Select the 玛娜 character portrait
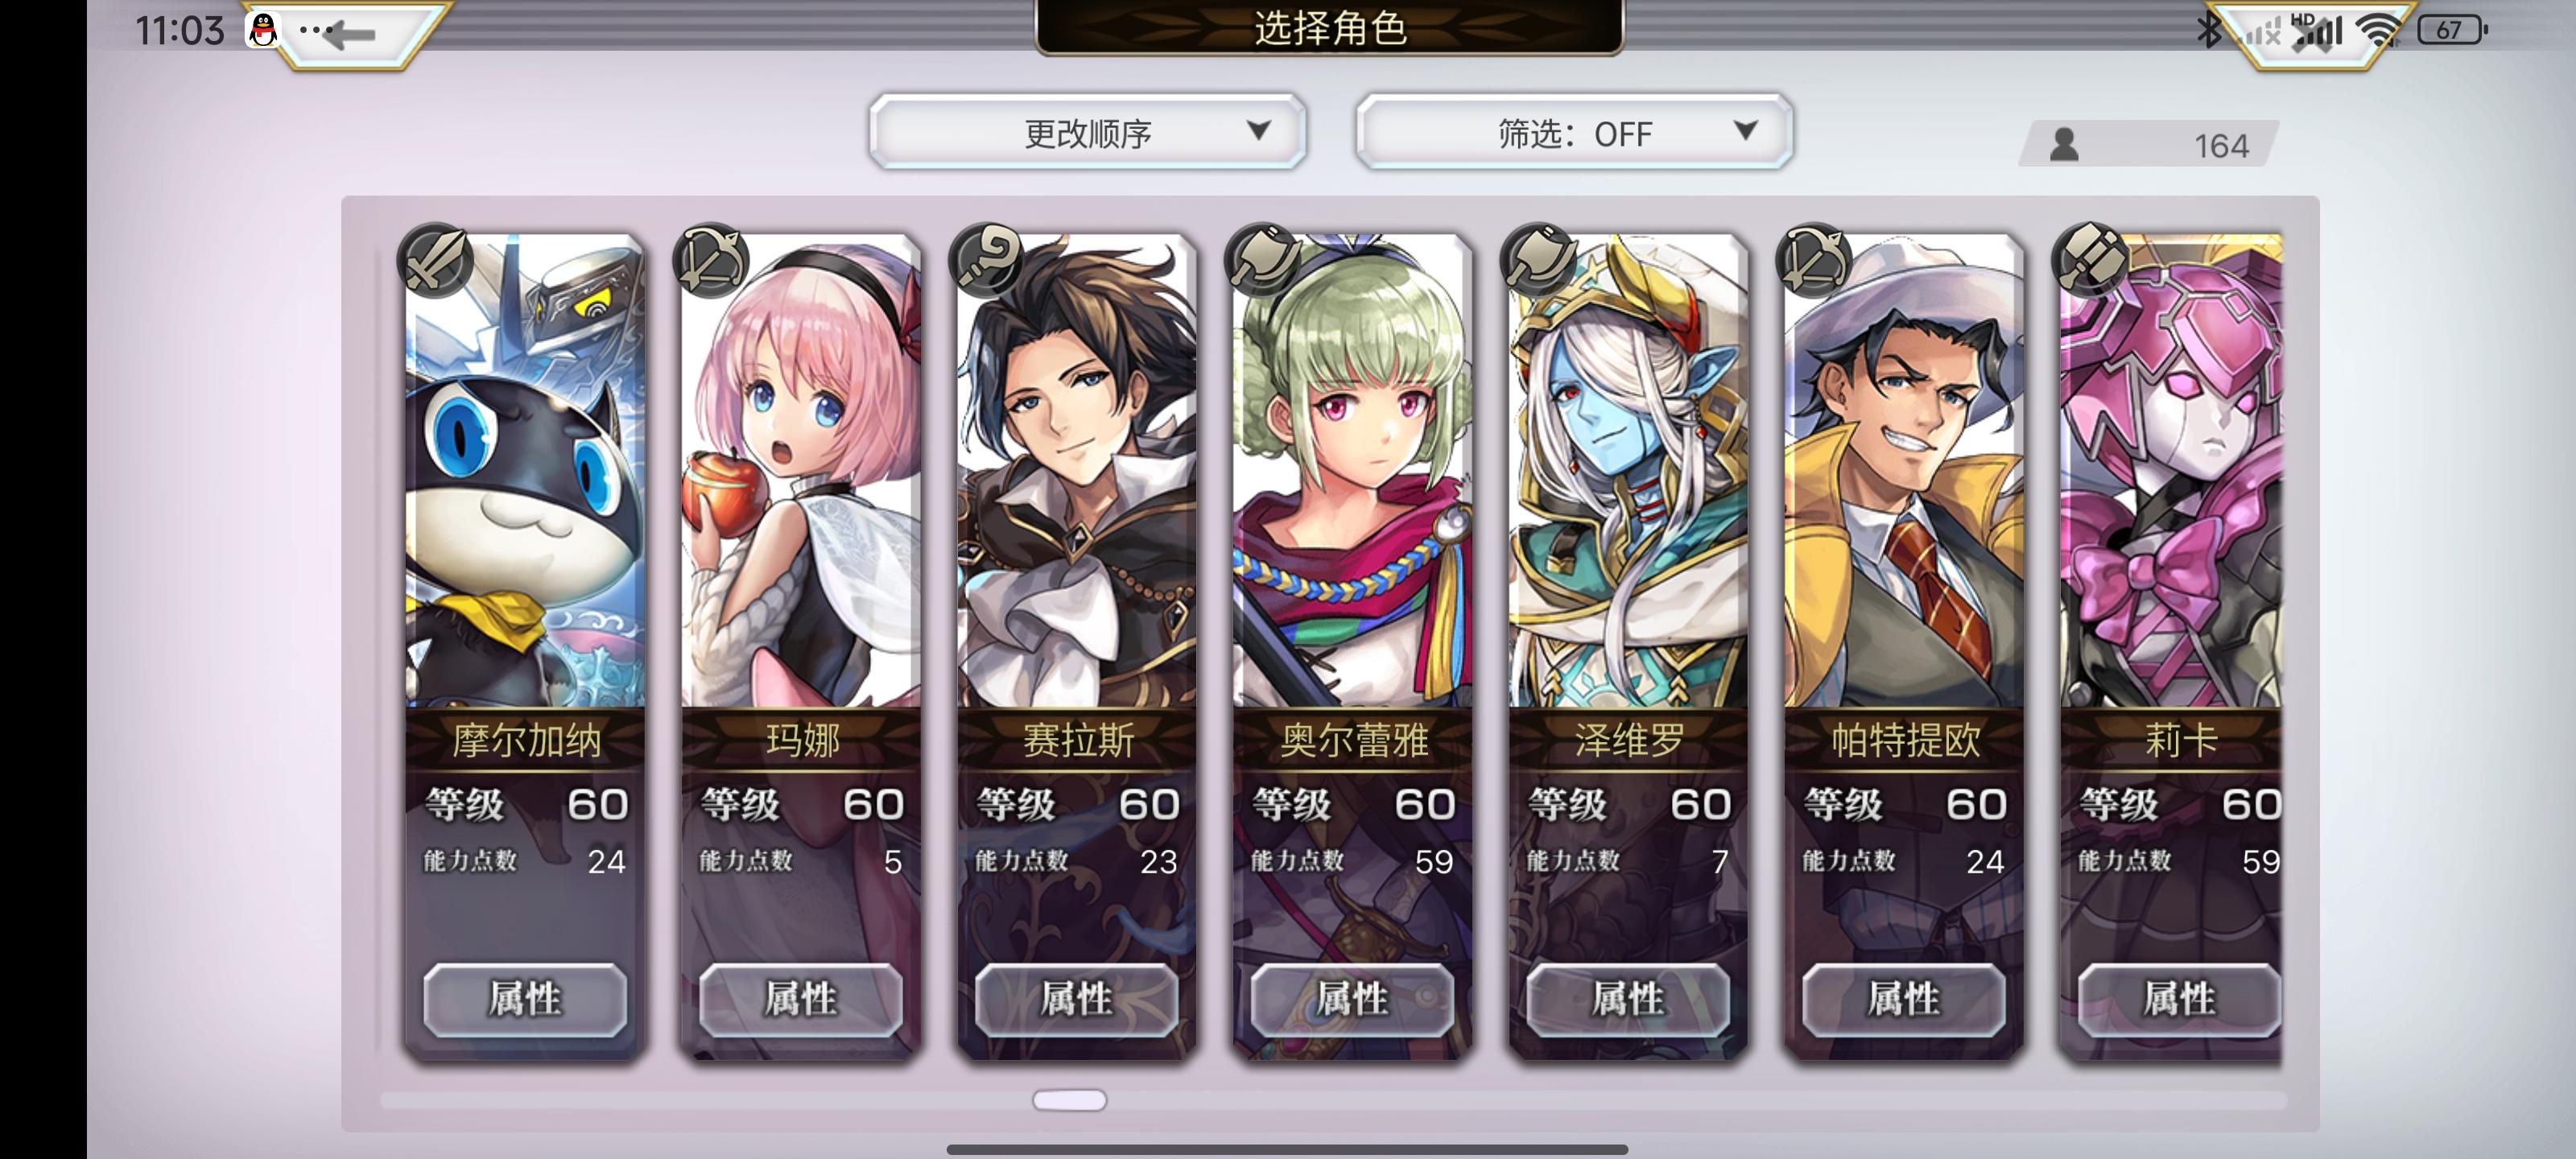Viewport: 2576px width, 1159px height. tap(801, 471)
